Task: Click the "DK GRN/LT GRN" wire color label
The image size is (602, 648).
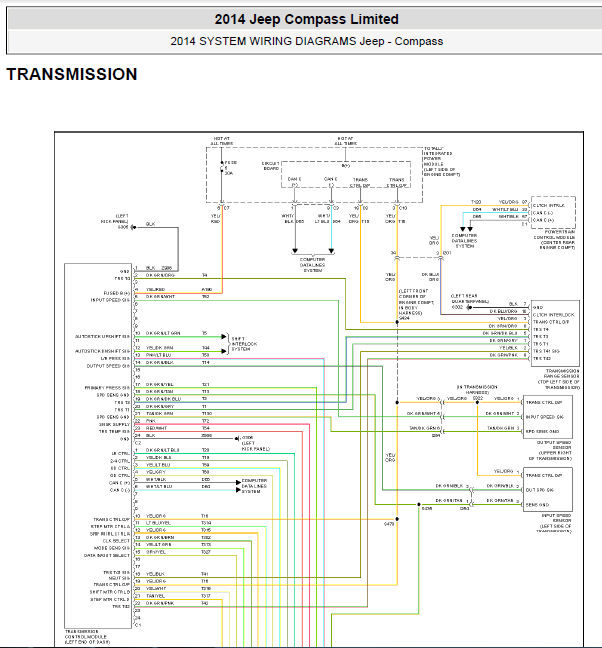Action: pyautogui.click(x=163, y=333)
